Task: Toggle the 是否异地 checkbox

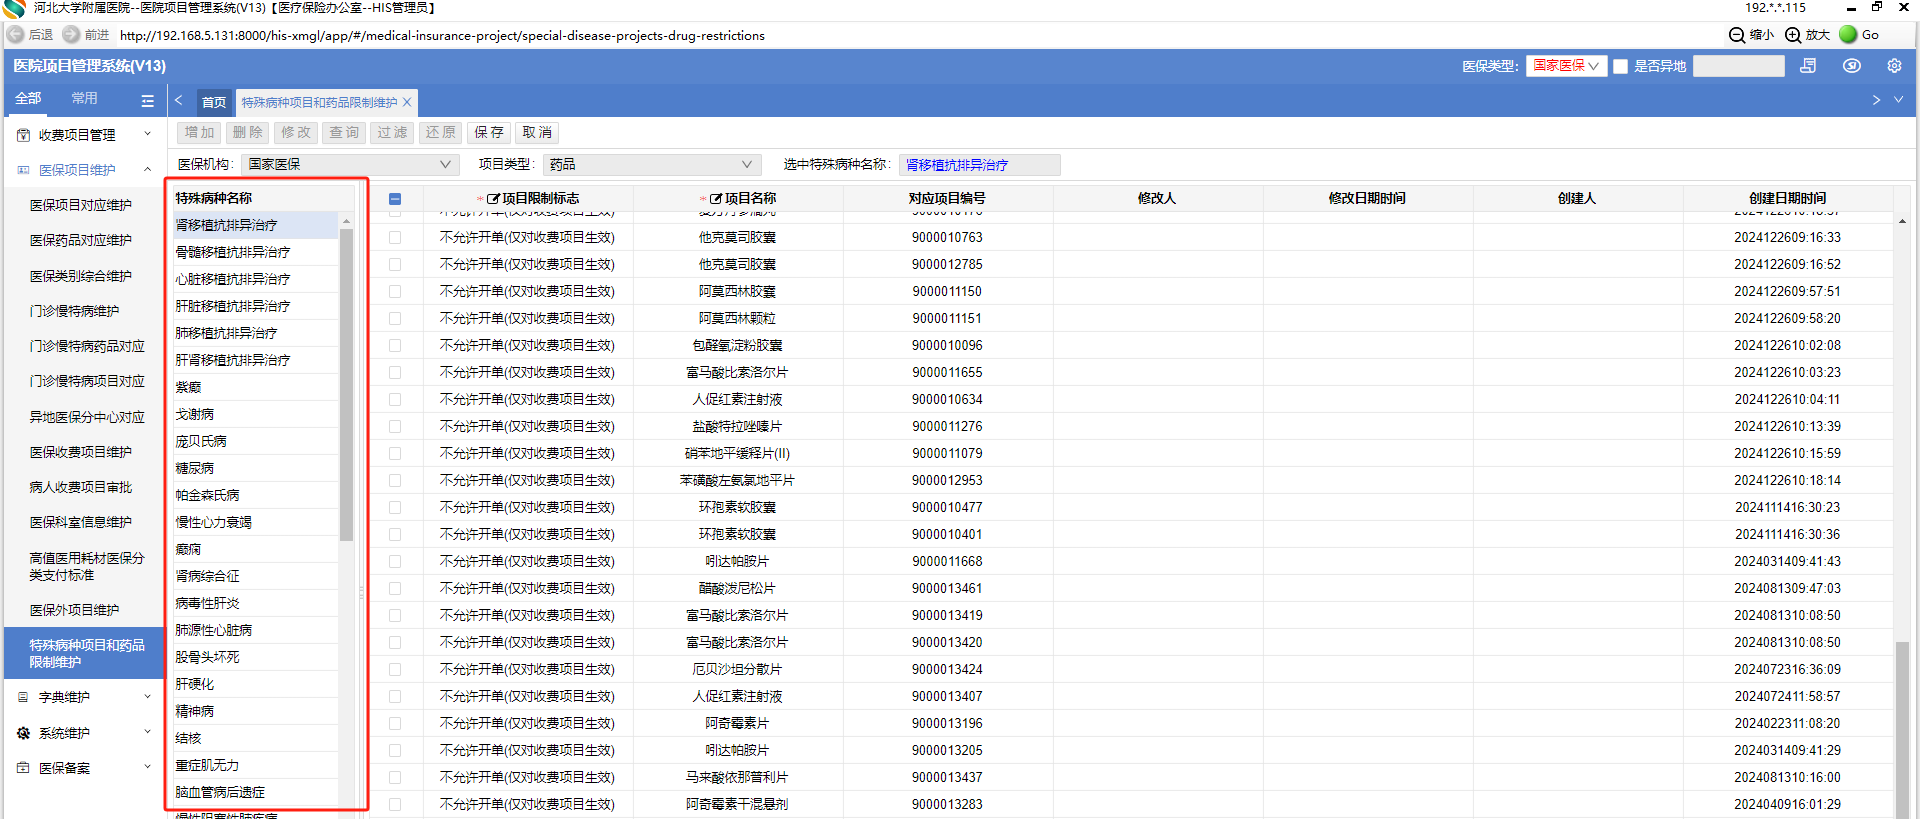Action: click(1621, 66)
